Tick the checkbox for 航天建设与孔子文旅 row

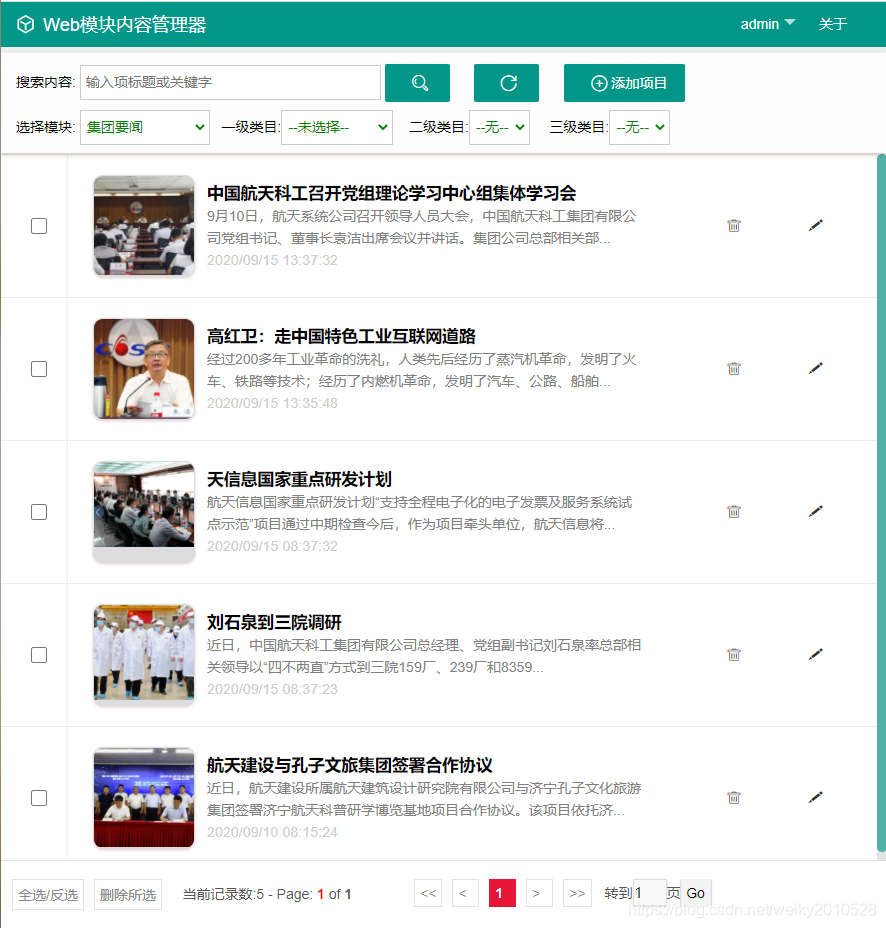pos(39,798)
